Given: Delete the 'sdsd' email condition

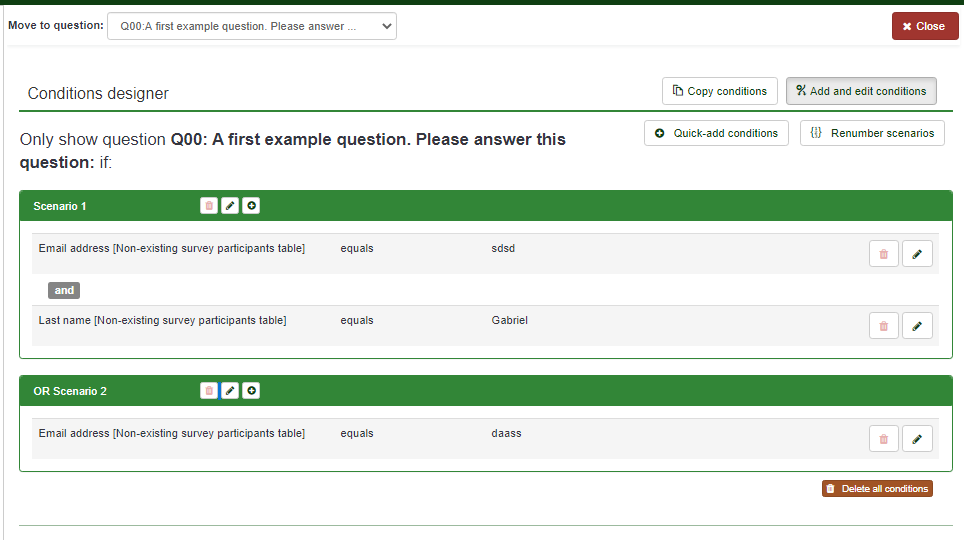Looking at the screenshot, I should pos(883,254).
